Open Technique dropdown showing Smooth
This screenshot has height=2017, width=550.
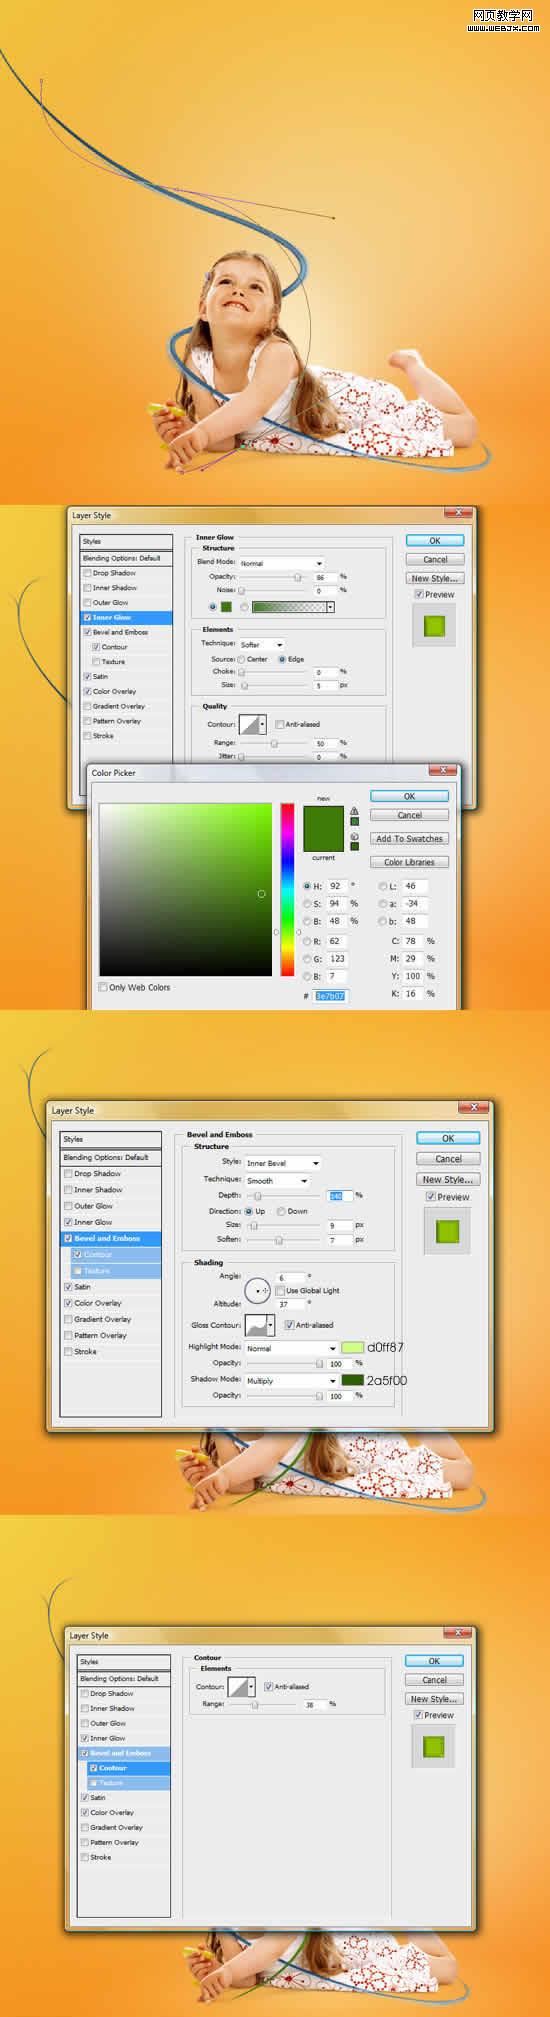277,1181
